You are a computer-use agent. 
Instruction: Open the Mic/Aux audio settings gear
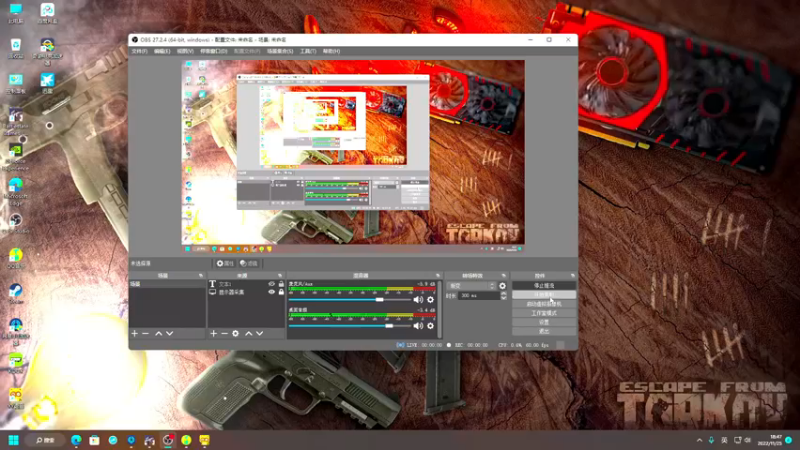[430, 299]
